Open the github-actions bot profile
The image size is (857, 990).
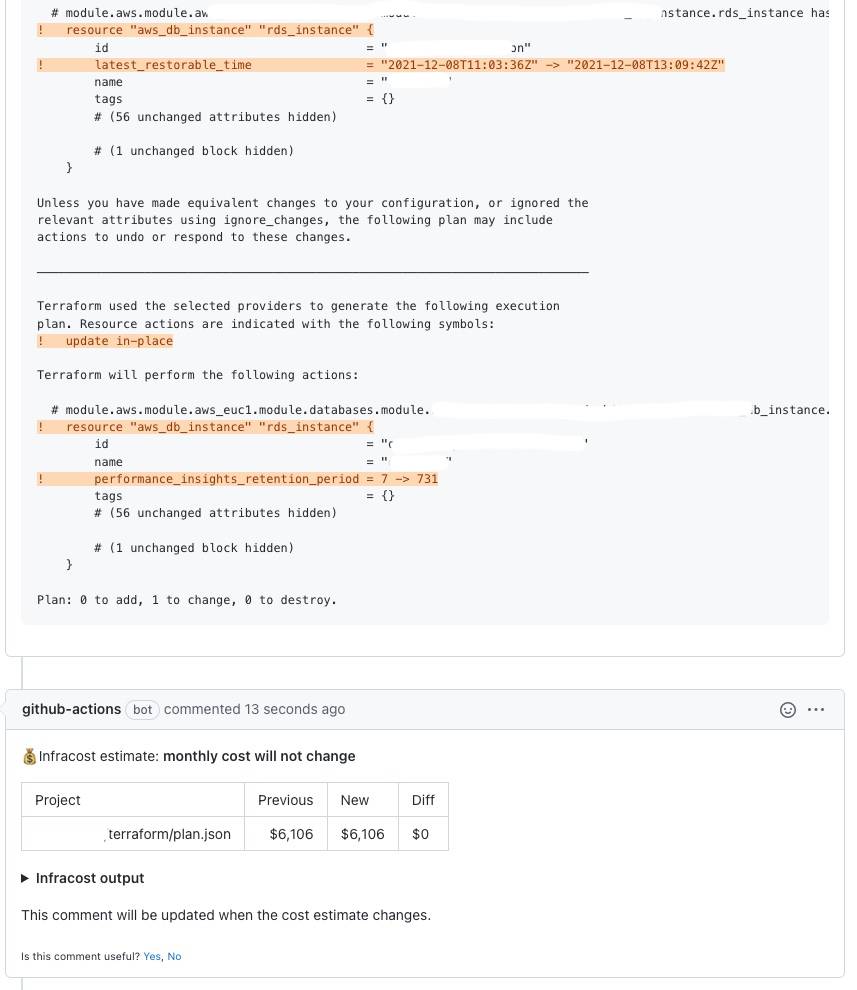coord(71,709)
